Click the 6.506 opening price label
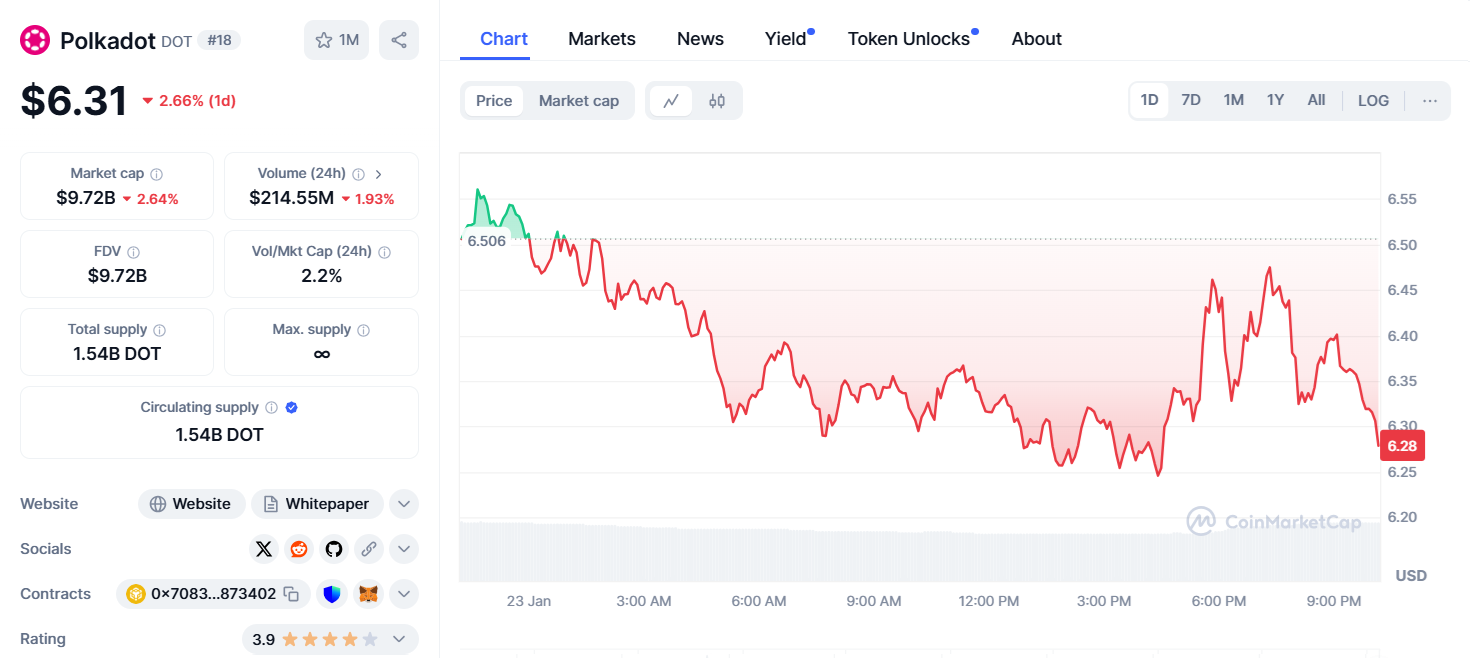This screenshot has width=1470, height=658. click(487, 240)
